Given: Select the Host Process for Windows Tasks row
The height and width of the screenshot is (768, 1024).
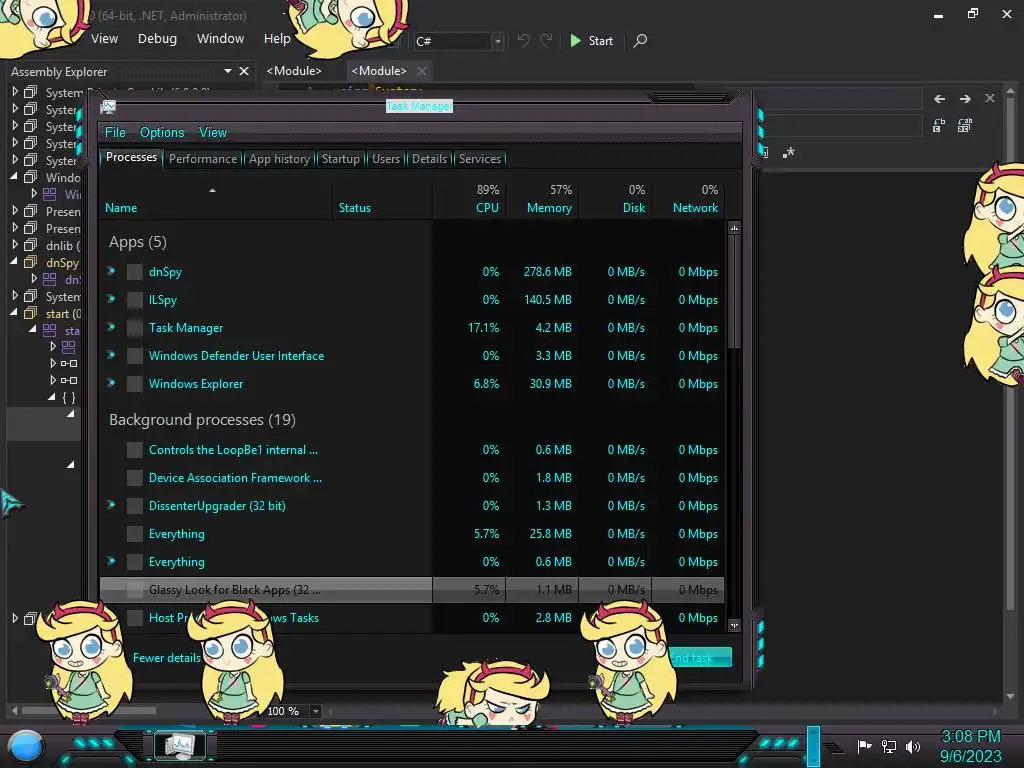Looking at the screenshot, I should click(x=411, y=618).
